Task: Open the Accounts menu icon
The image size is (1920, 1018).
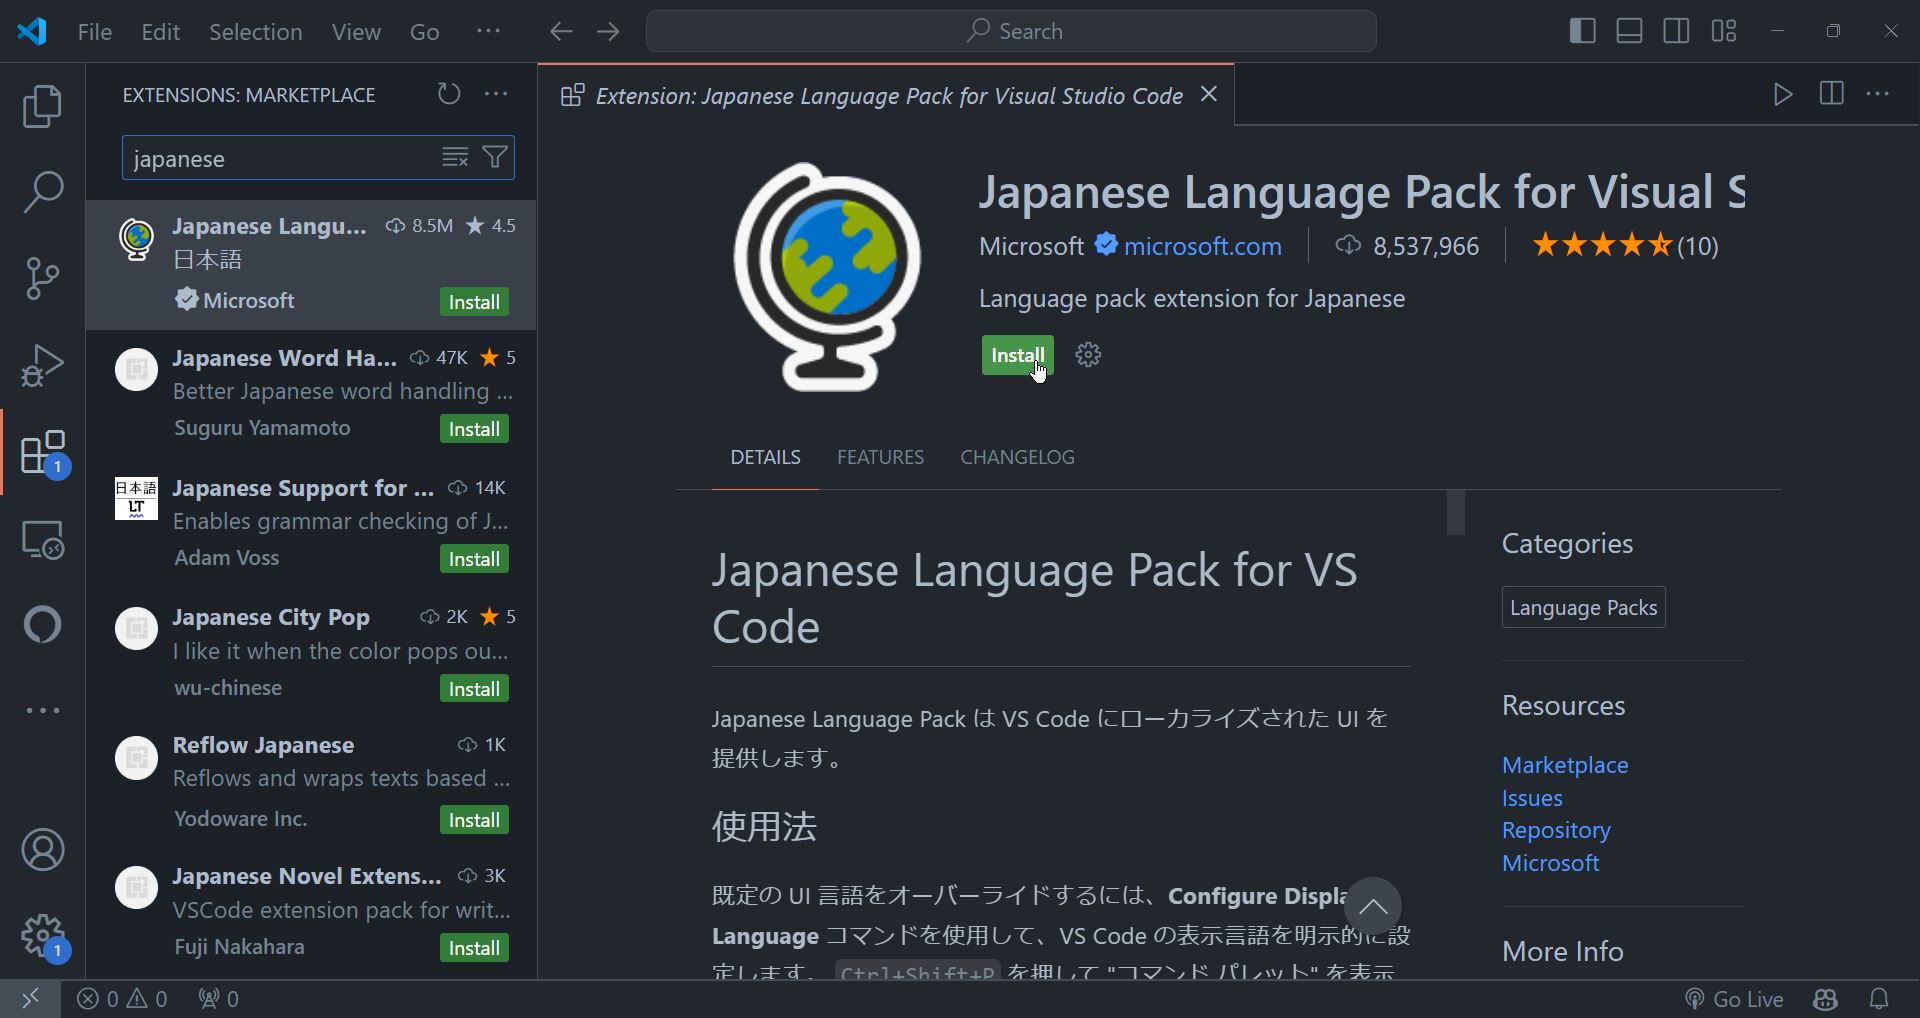Action: point(42,850)
